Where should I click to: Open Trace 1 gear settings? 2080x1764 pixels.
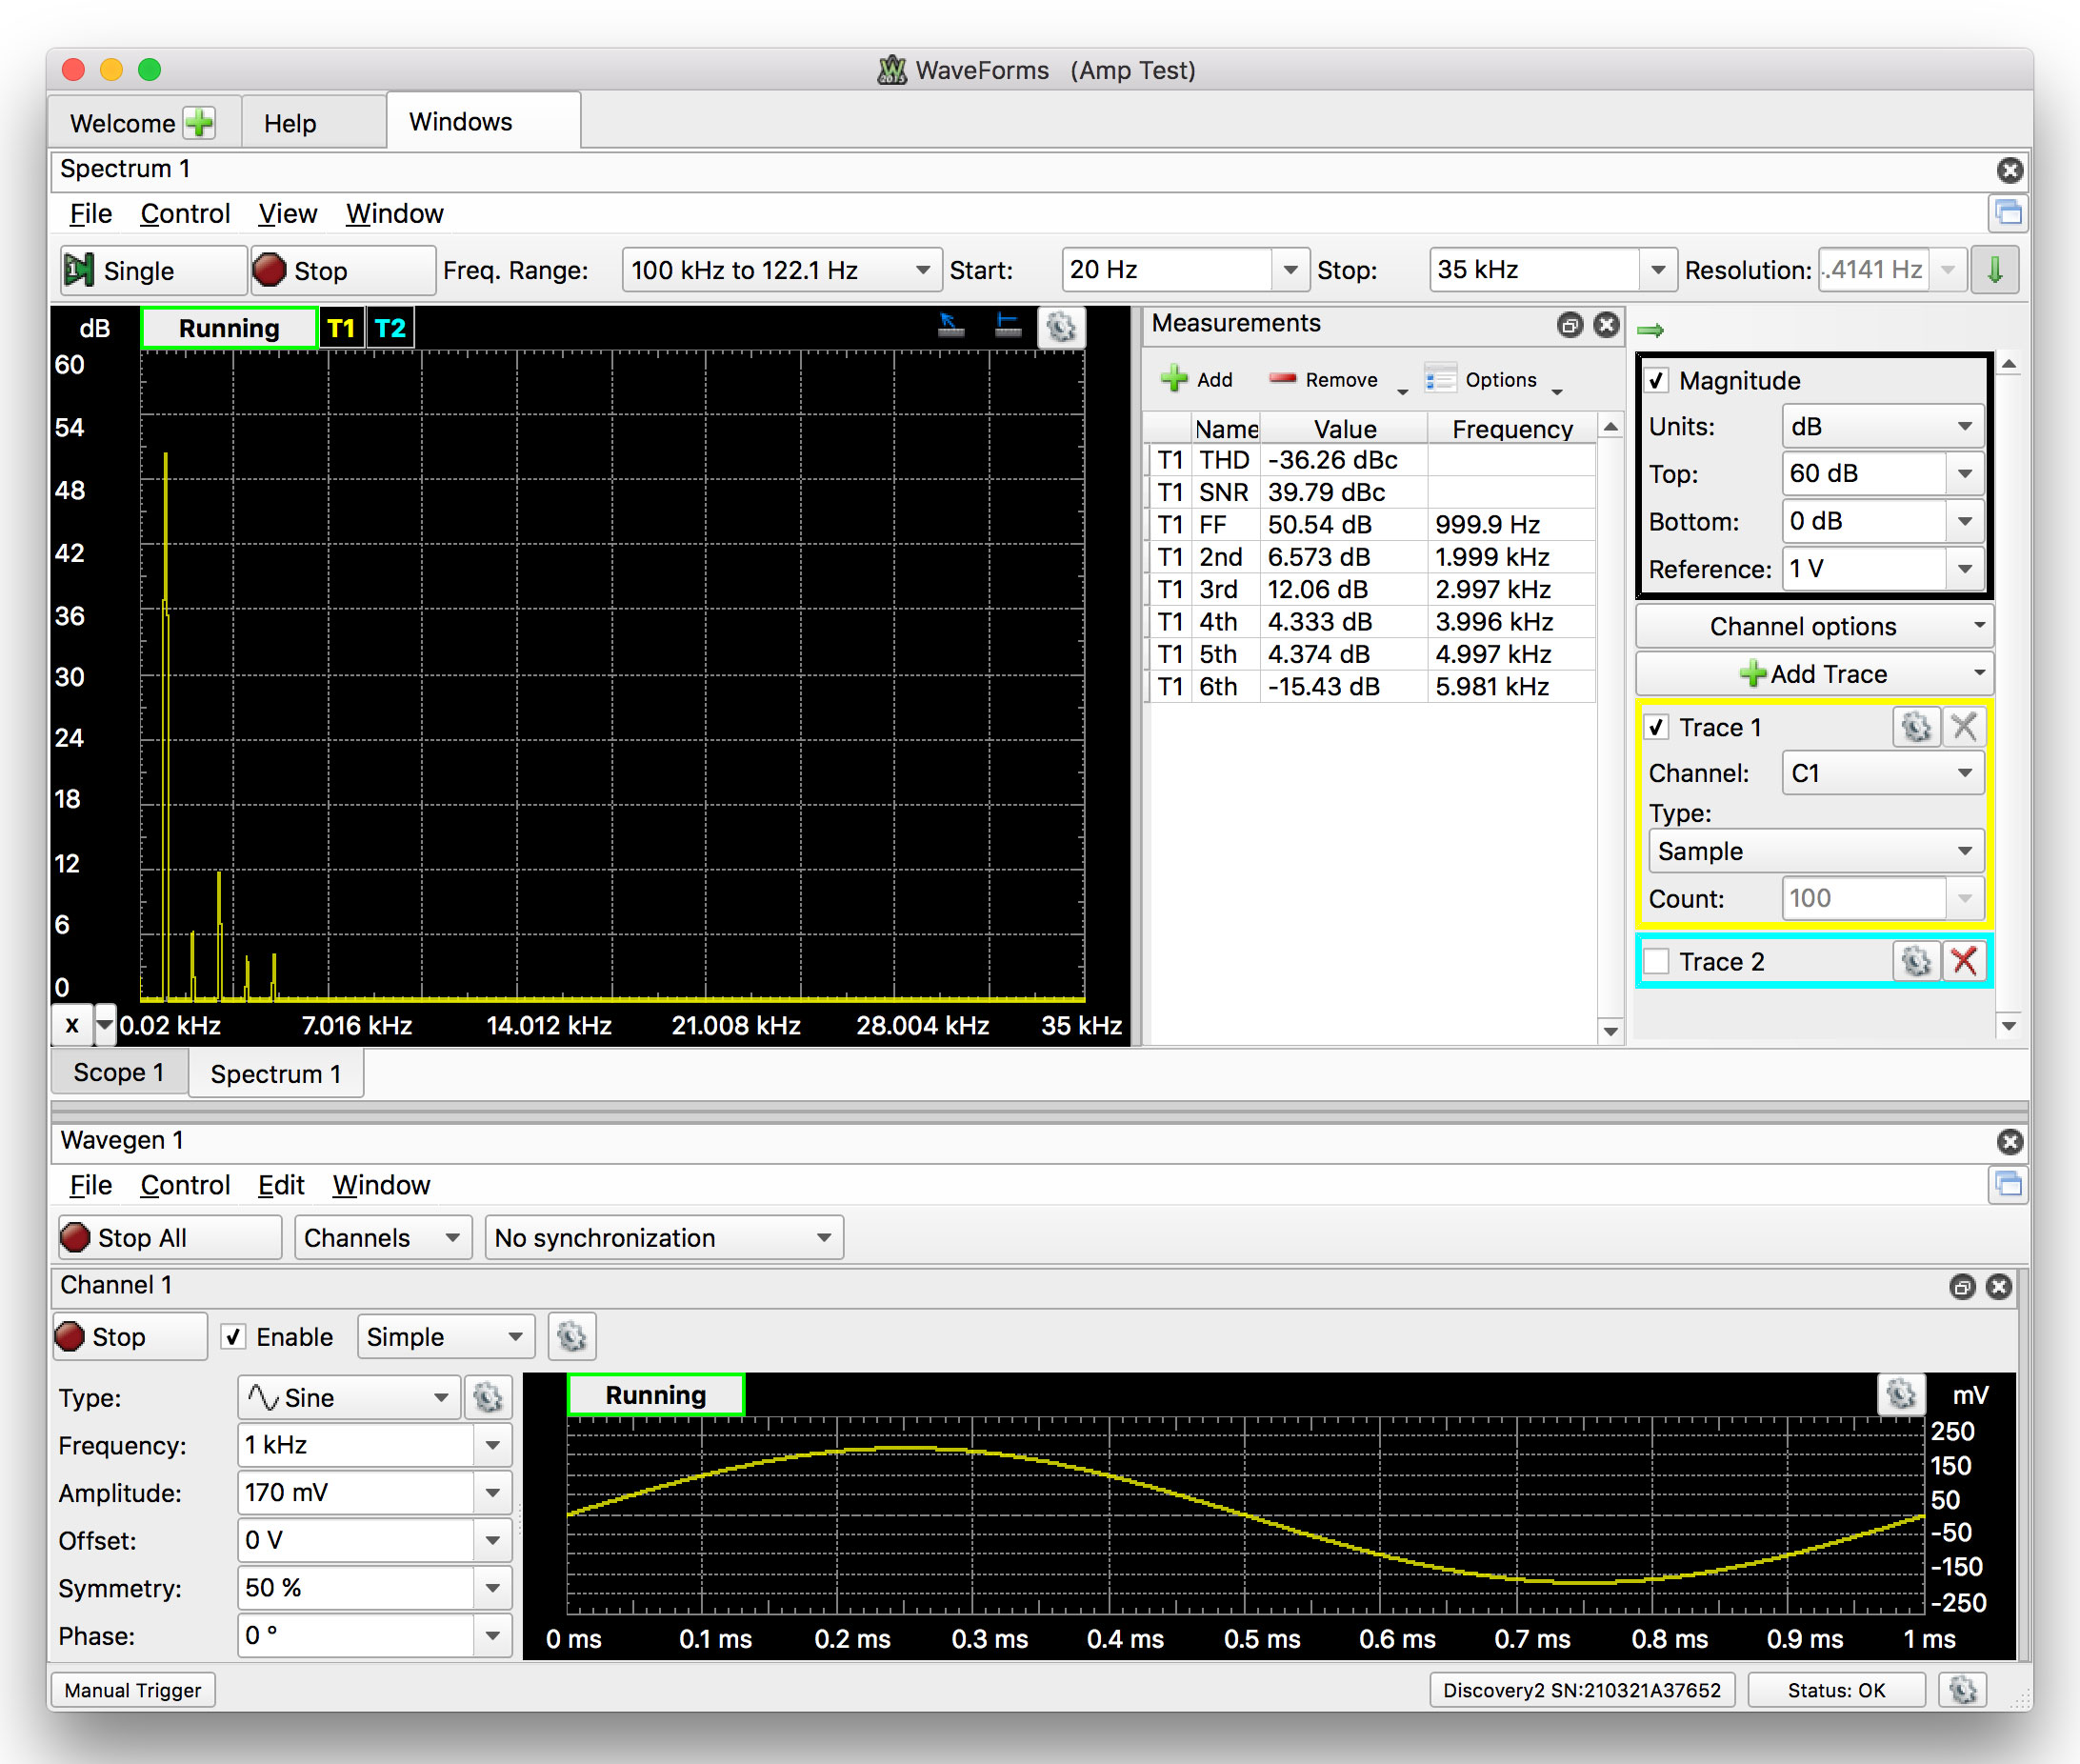coord(1915,727)
